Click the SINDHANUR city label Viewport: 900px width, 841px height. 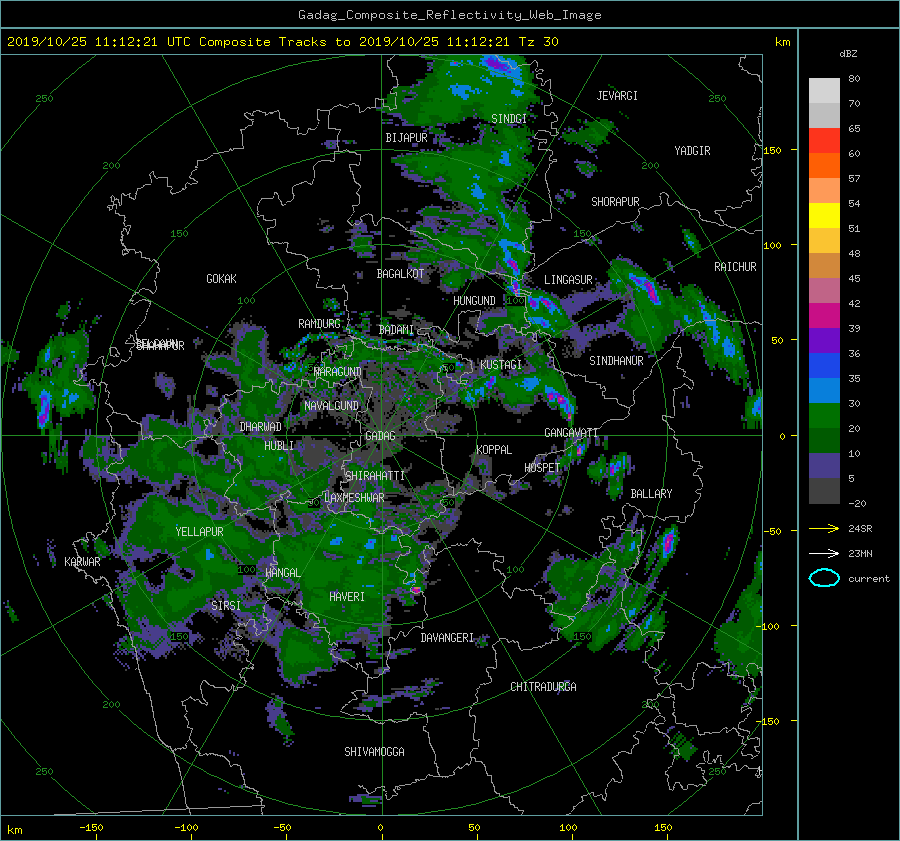616,361
